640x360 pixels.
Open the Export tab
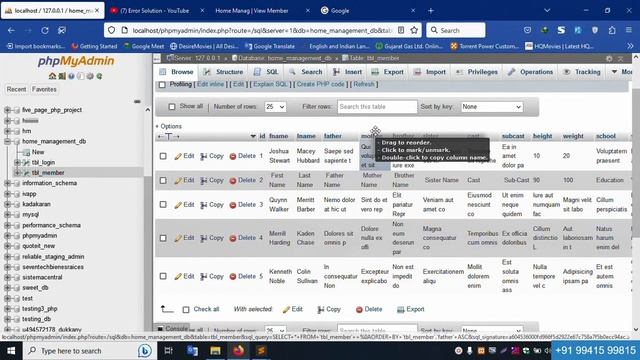coord(388,72)
